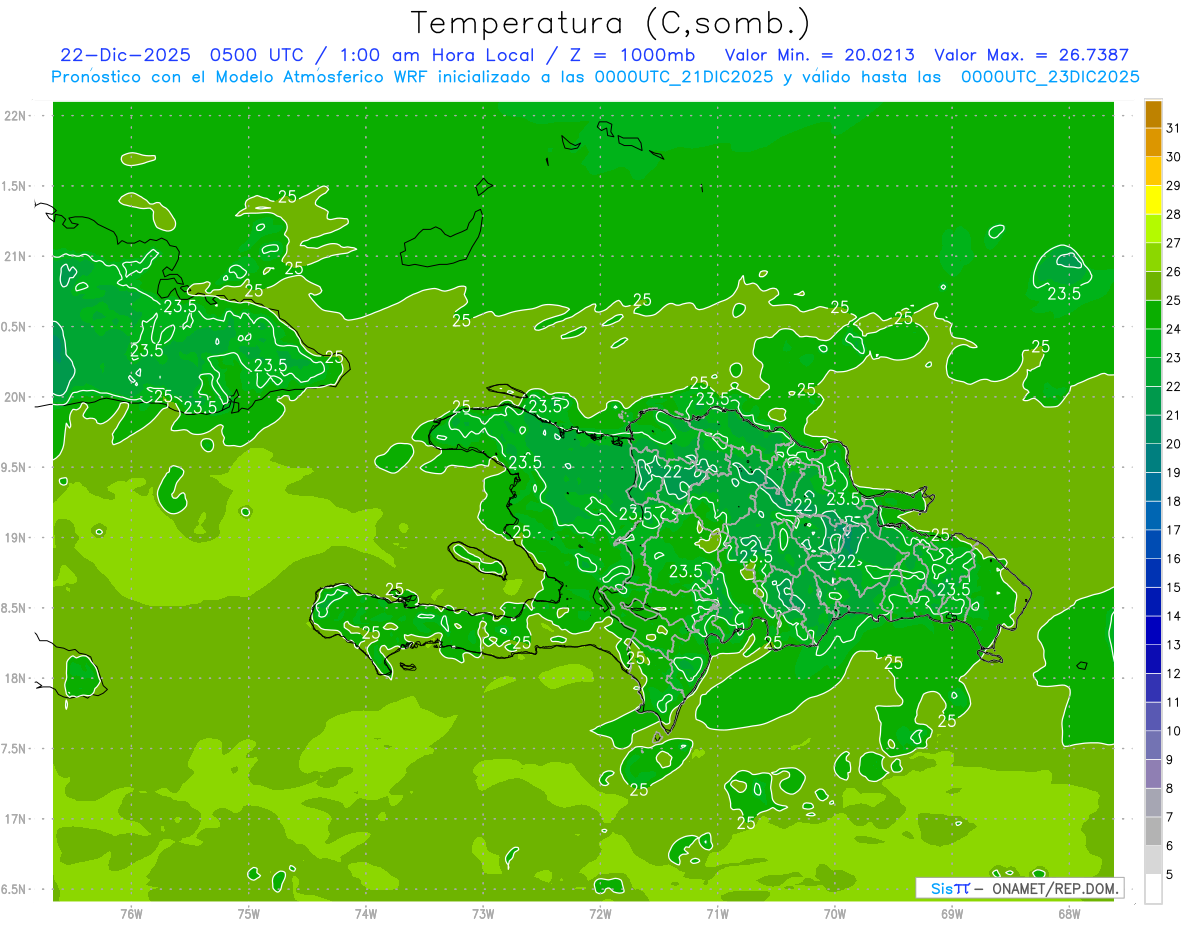Click the yellow swatch between 28 and 29
The width and height of the screenshot is (1200, 927).
pyautogui.click(x=1153, y=200)
